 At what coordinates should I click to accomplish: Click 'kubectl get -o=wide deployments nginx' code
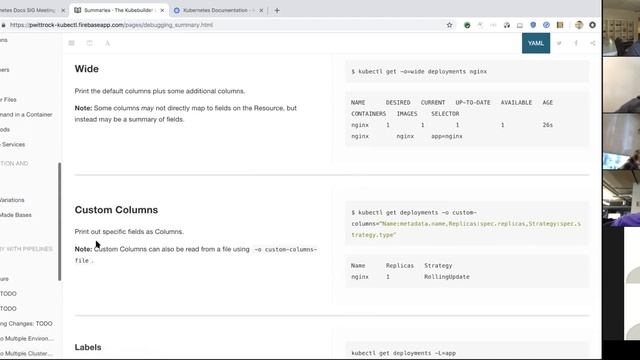(419, 71)
